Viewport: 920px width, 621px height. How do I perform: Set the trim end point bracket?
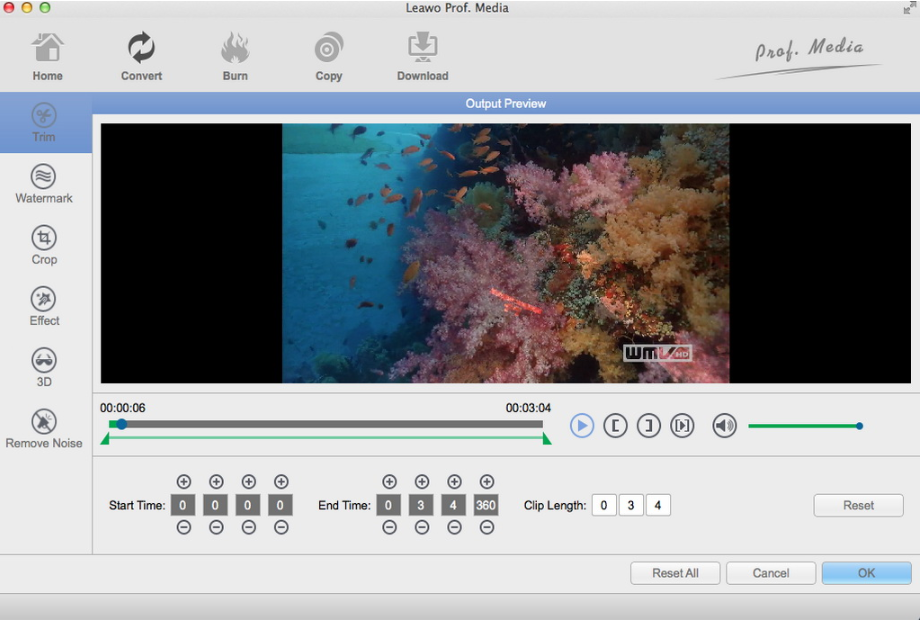tap(649, 426)
